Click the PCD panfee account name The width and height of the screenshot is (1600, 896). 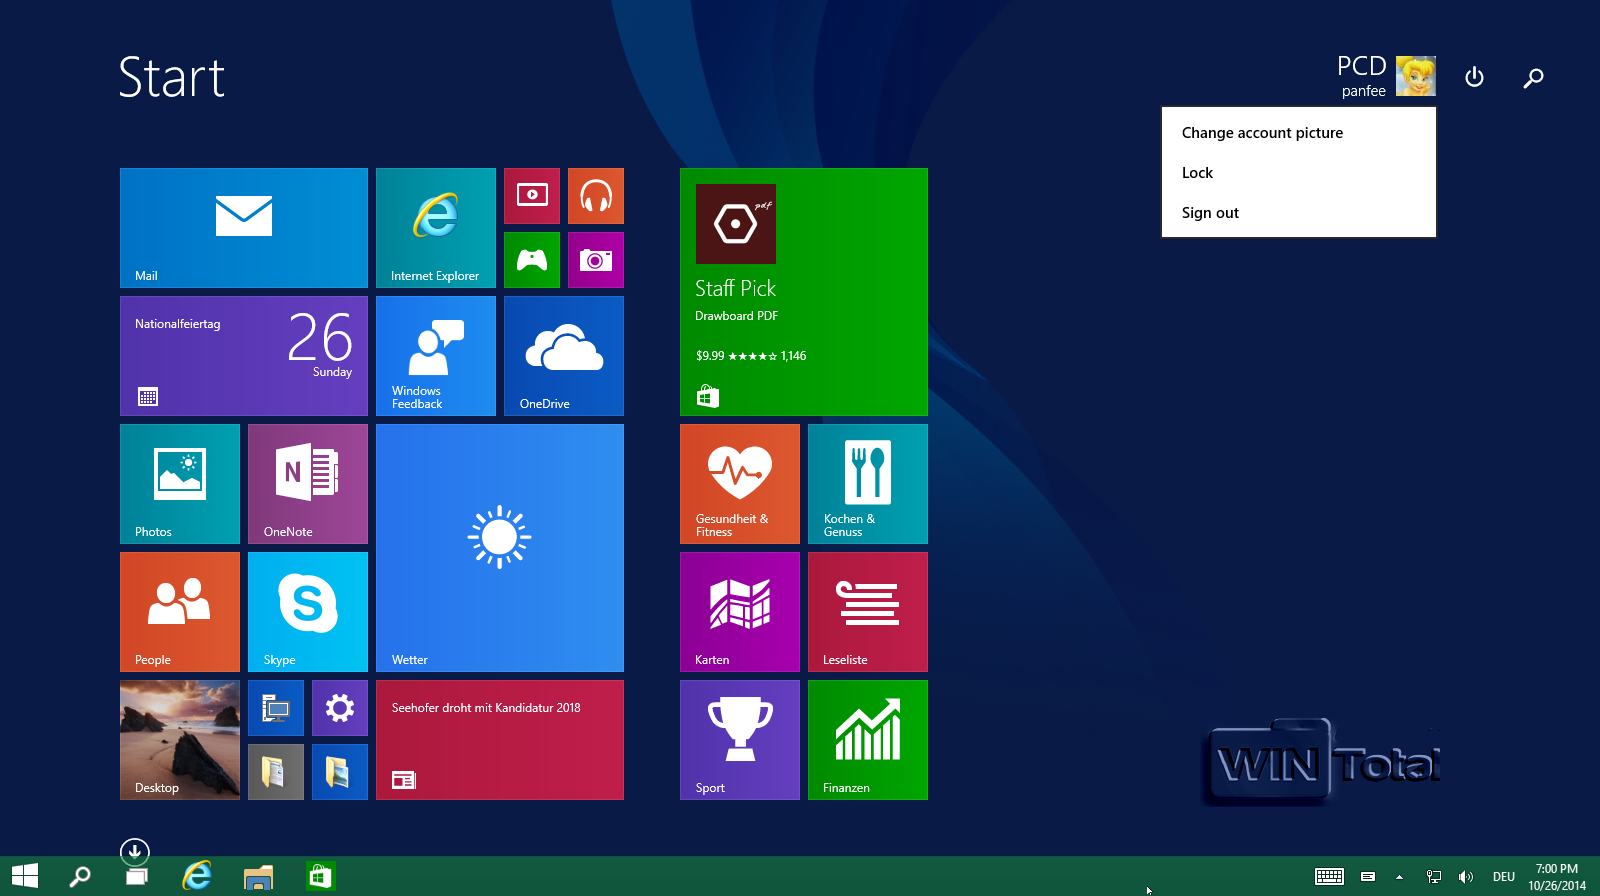click(x=1362, y=76)
